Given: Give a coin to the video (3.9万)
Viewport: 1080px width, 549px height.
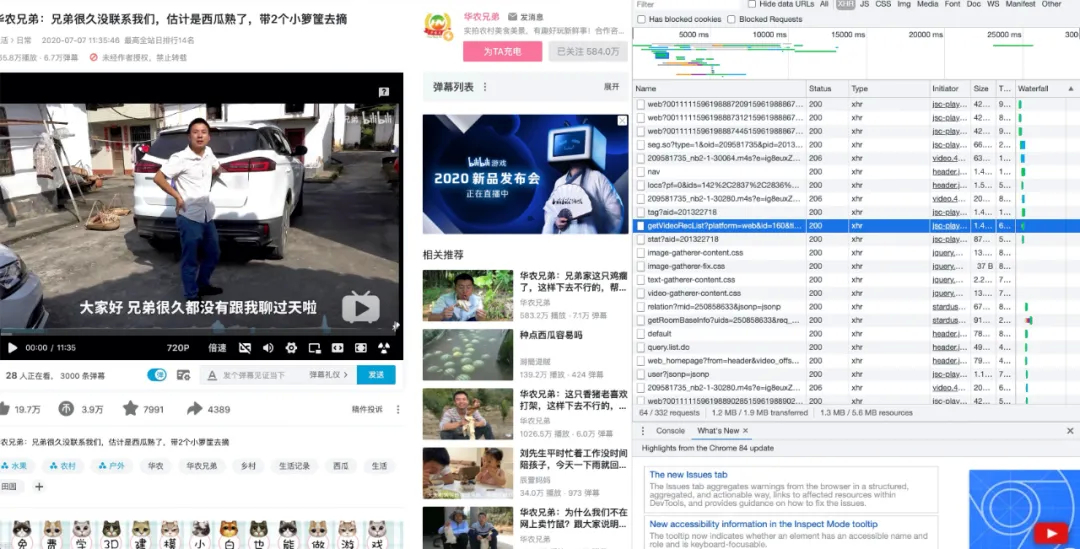Looking at the screenshot, I should click(66, 408).
